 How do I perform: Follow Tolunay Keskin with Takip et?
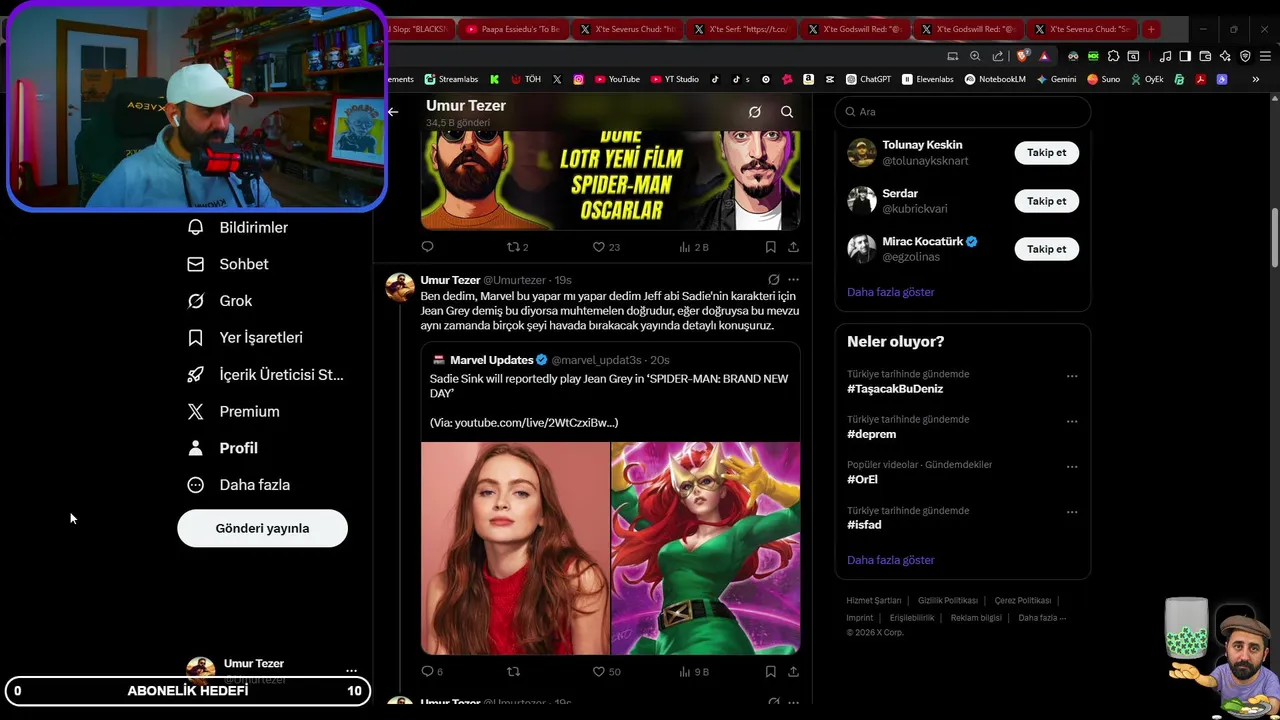click(x=1046, y=153)
